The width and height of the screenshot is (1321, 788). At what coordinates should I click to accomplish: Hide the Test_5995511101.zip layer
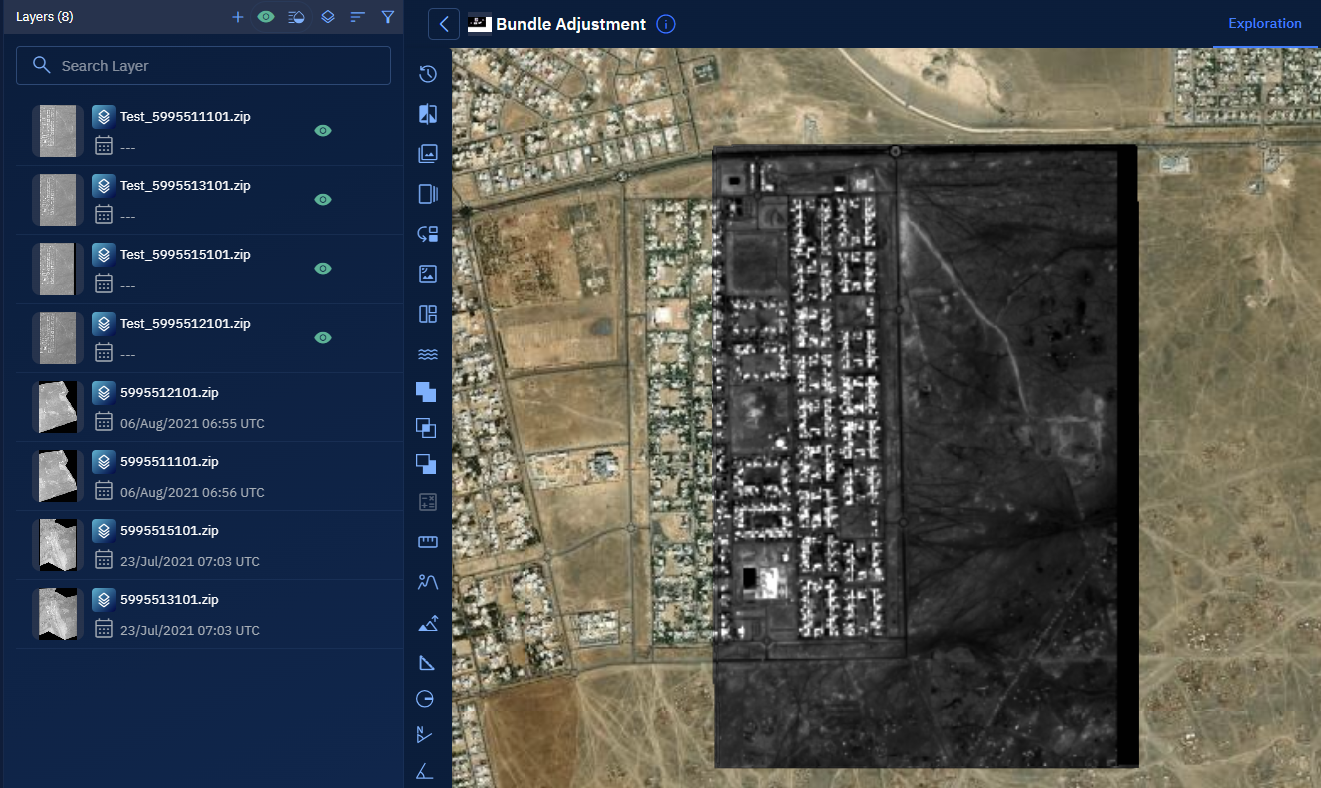tap(322, 131)
